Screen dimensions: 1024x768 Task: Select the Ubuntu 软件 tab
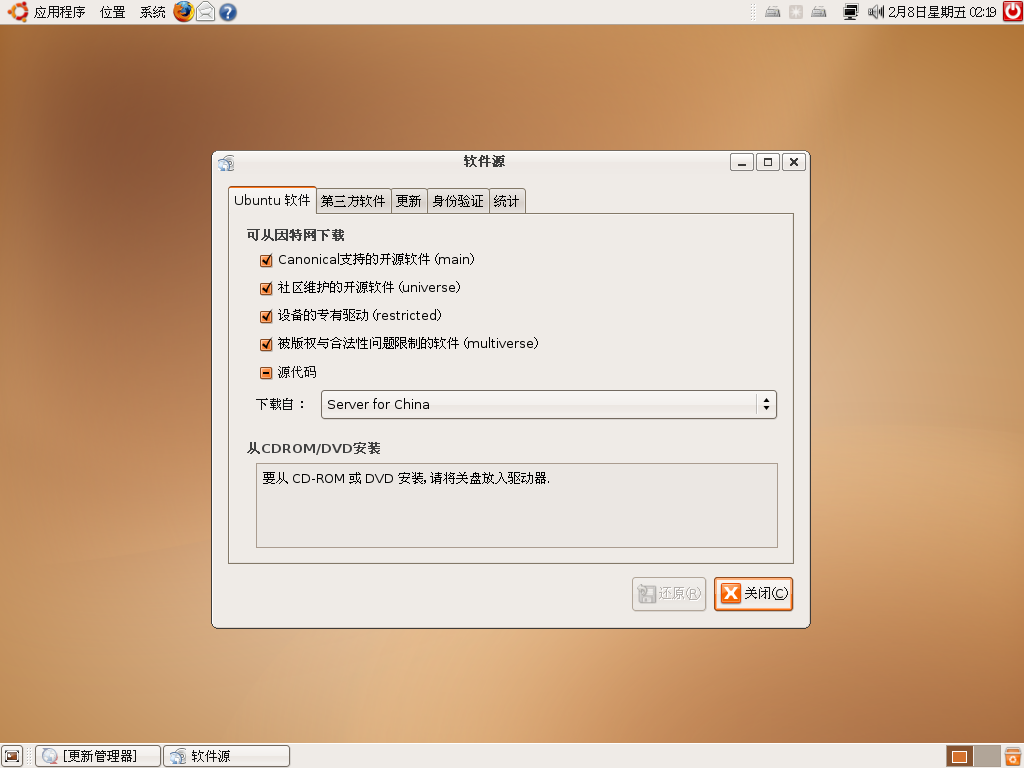point(272,200)
